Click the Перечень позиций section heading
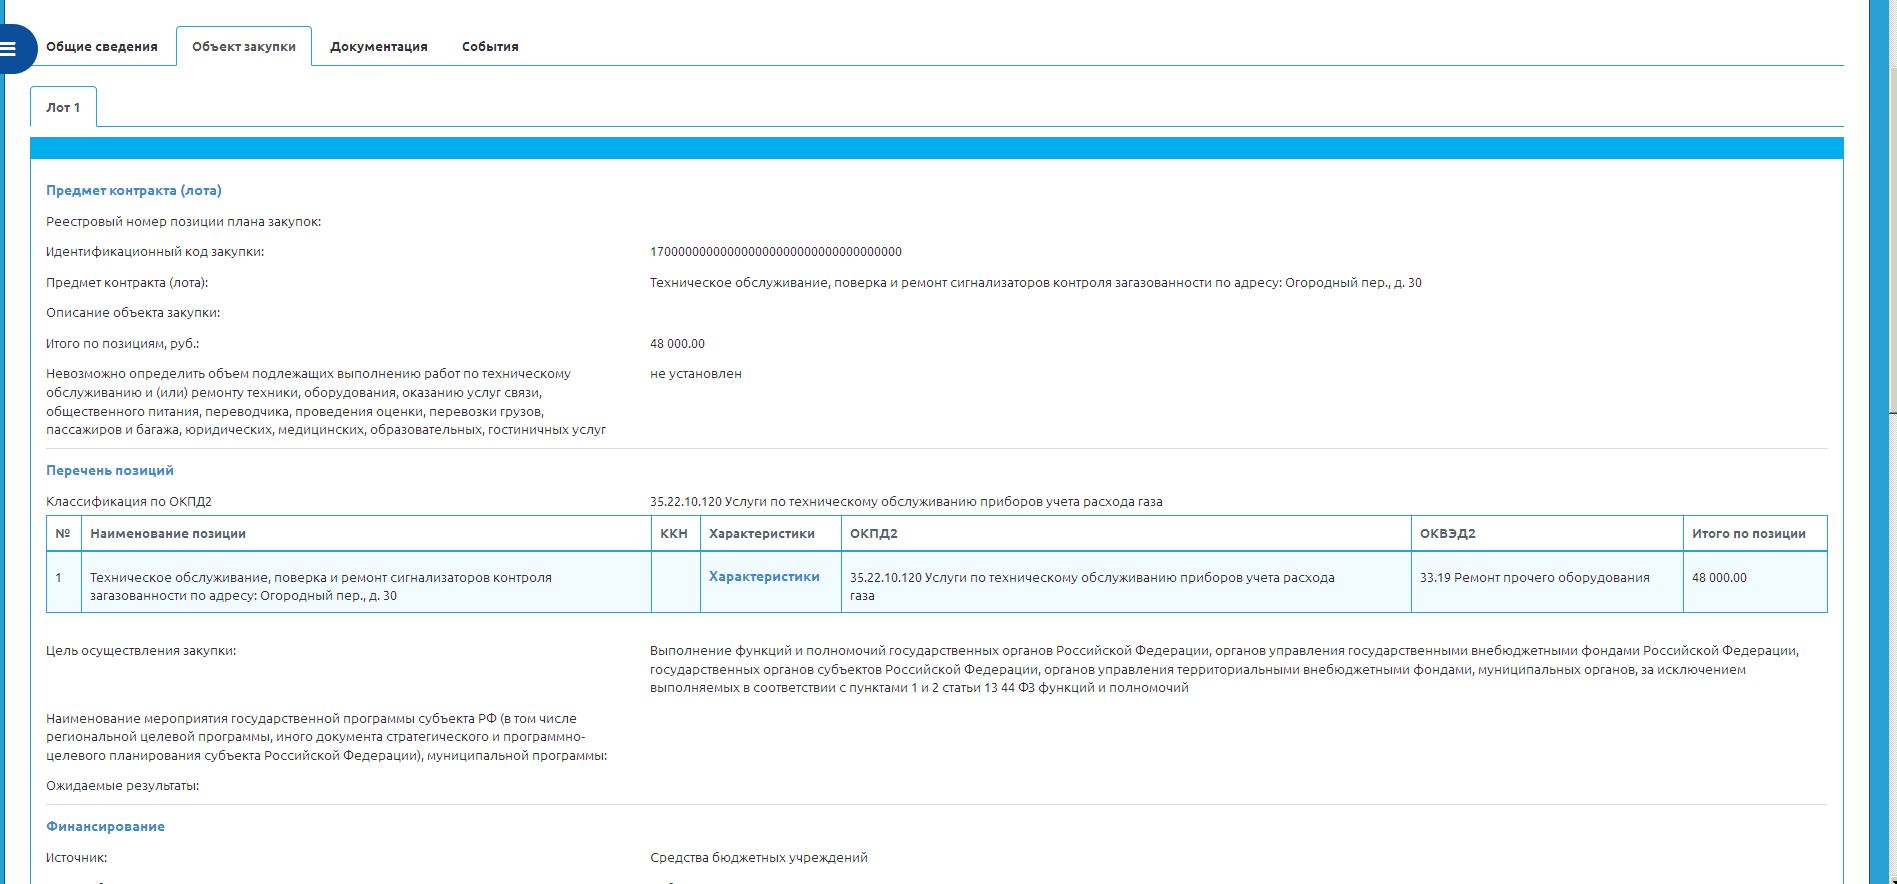Viewport: 1897px width, 884px height. (x=110, y=471)
